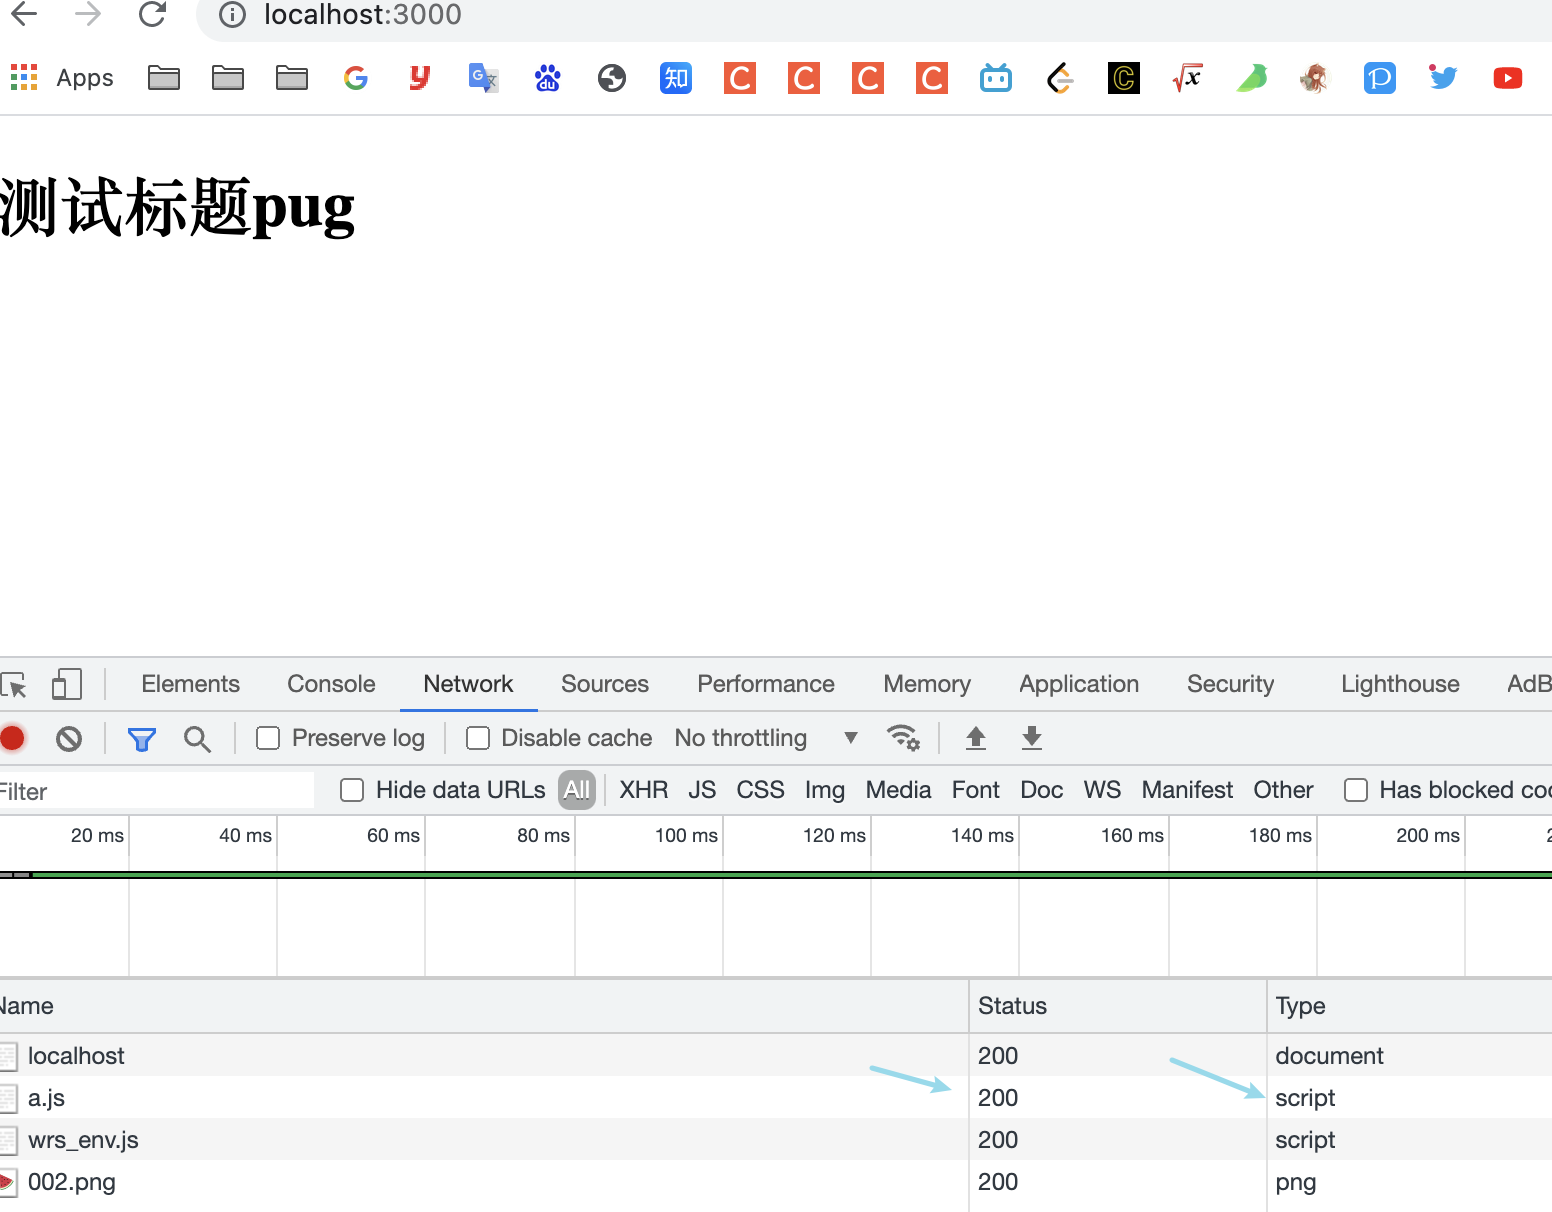This screenshot has width=1552, height=1212.
Task: Filter requests by Doc
Action: tap(1041, 790)
